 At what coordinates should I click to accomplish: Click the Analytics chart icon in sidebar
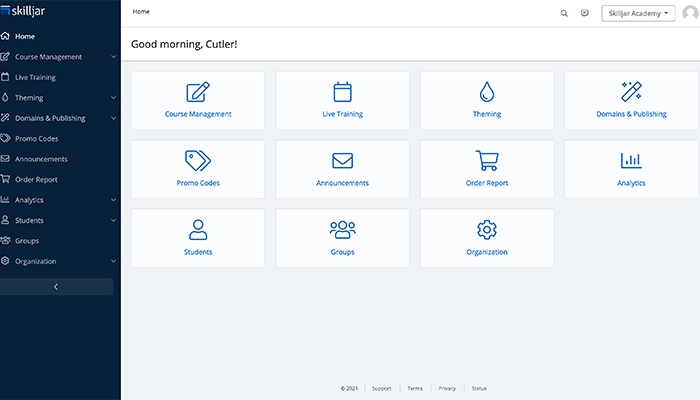click(x=5, y=200)
